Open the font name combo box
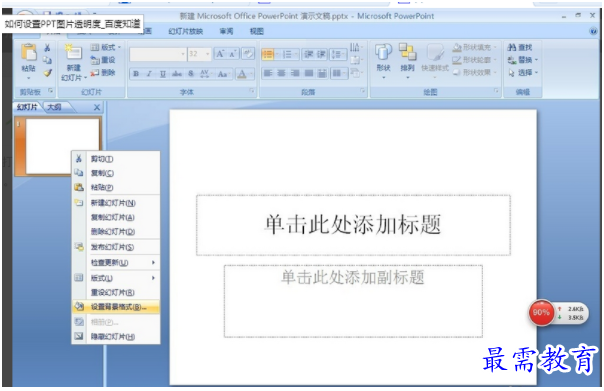604x391 pixels. coord(158,54)
